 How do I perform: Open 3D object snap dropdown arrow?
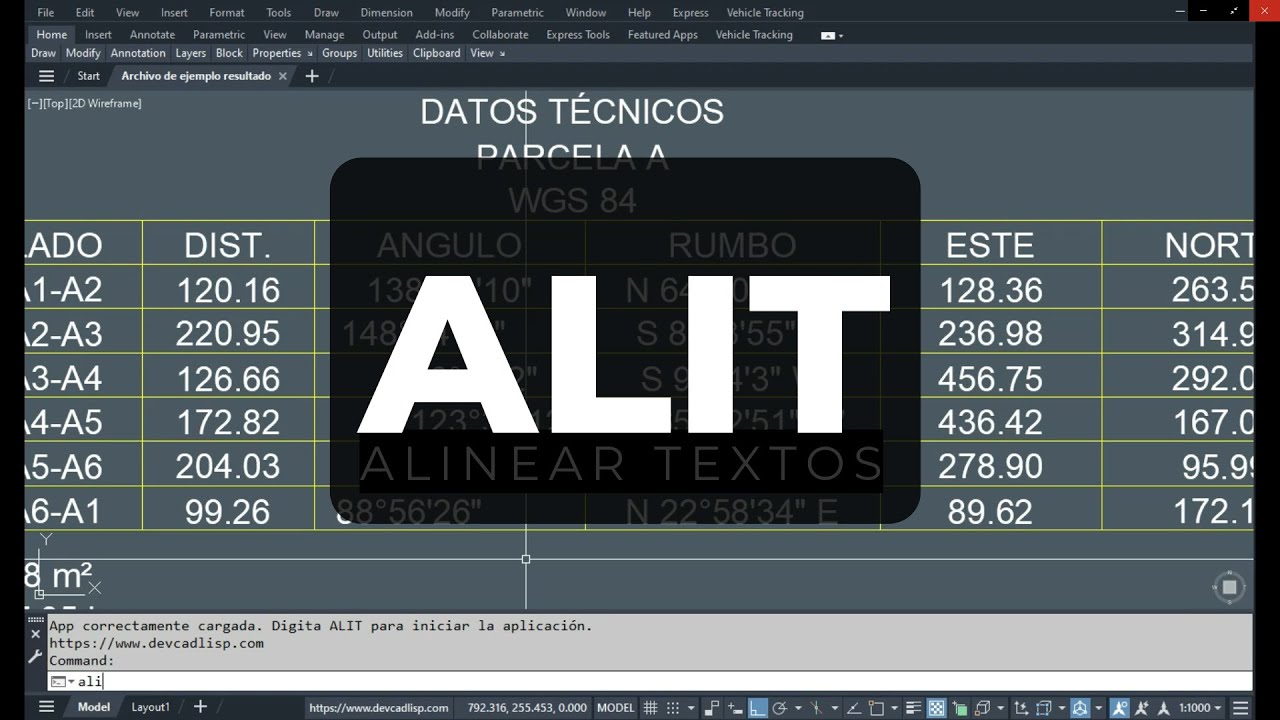(1001, 708)
